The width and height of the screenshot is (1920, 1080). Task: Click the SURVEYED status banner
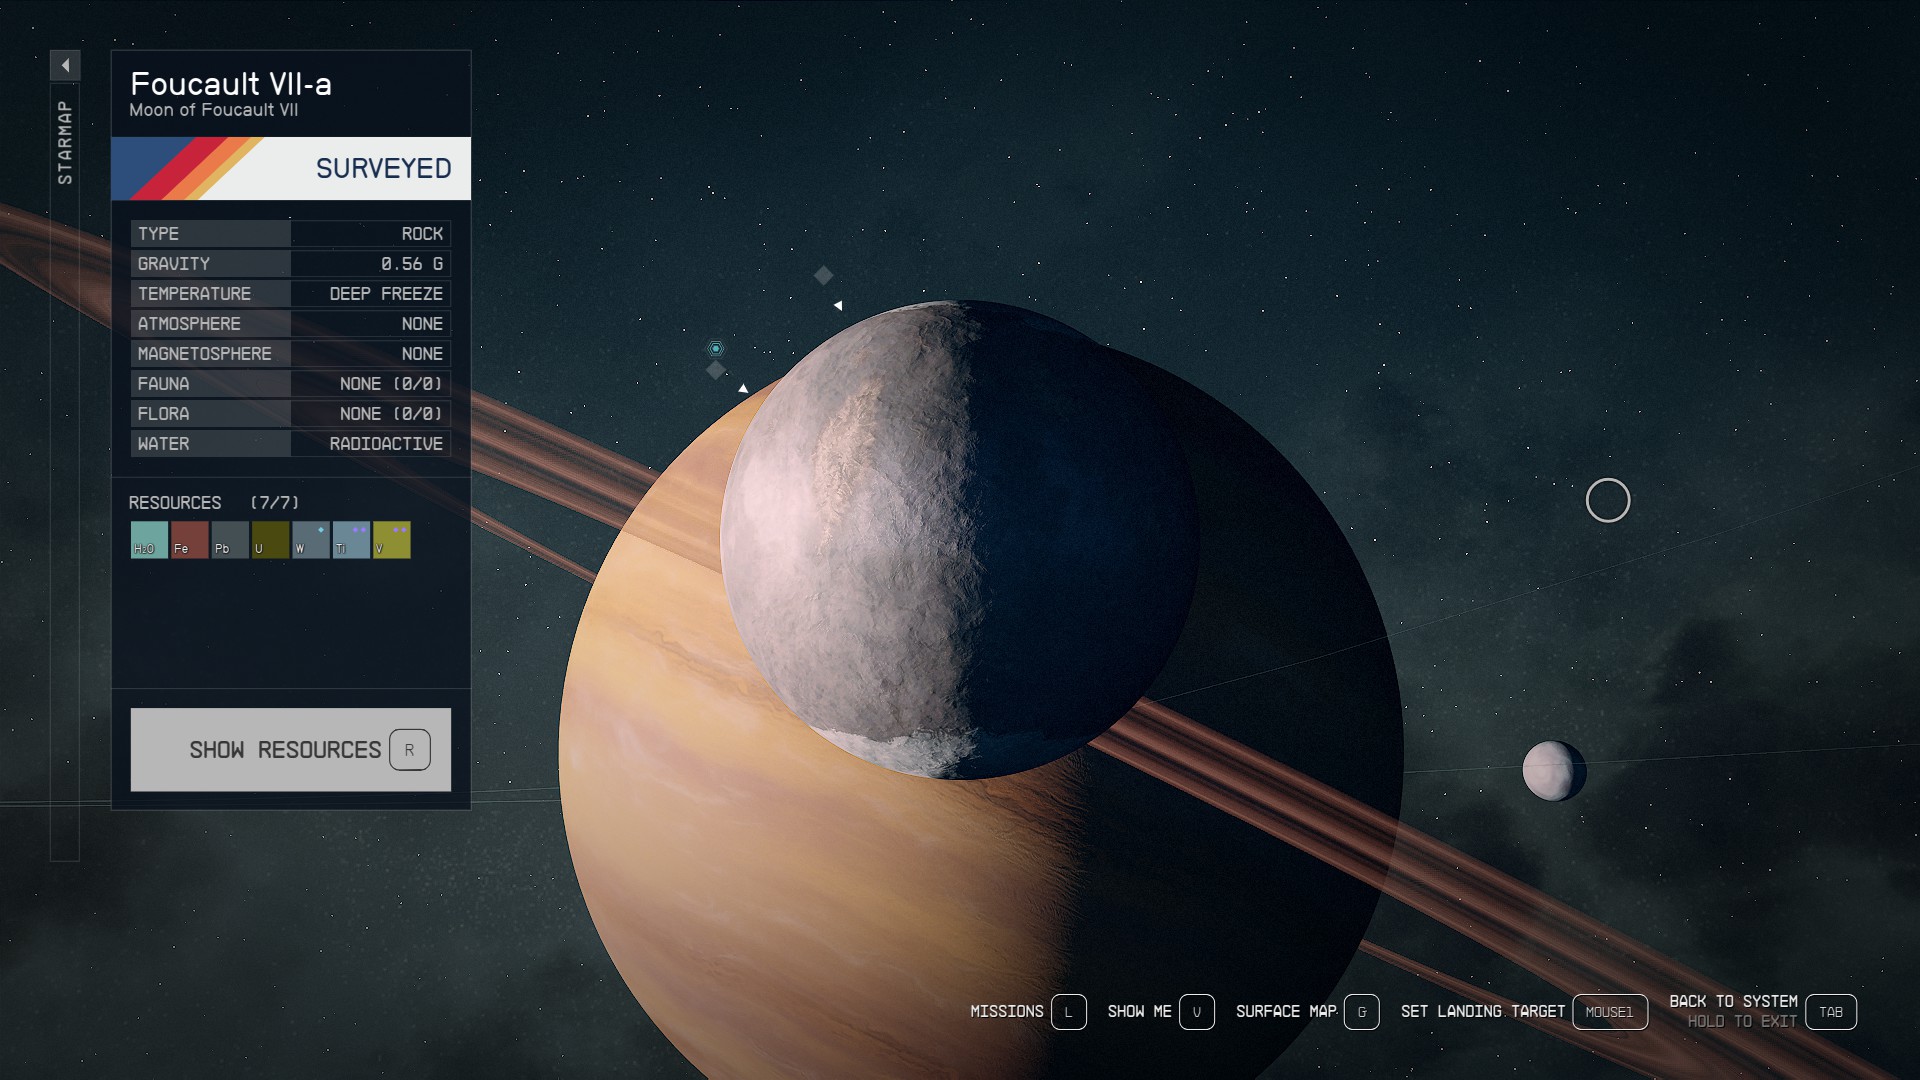point(290,168)
